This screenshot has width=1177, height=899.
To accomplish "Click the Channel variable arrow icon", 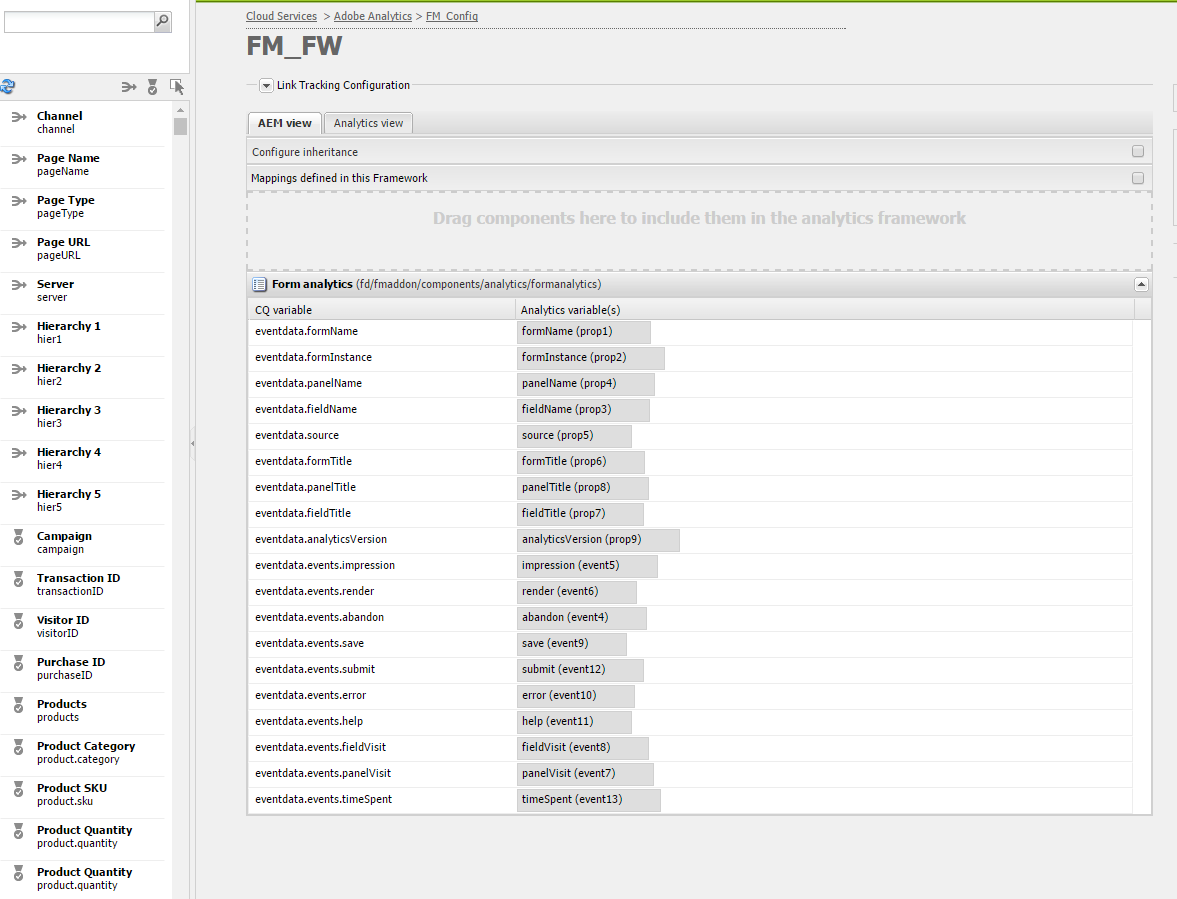I will [20, 116].
